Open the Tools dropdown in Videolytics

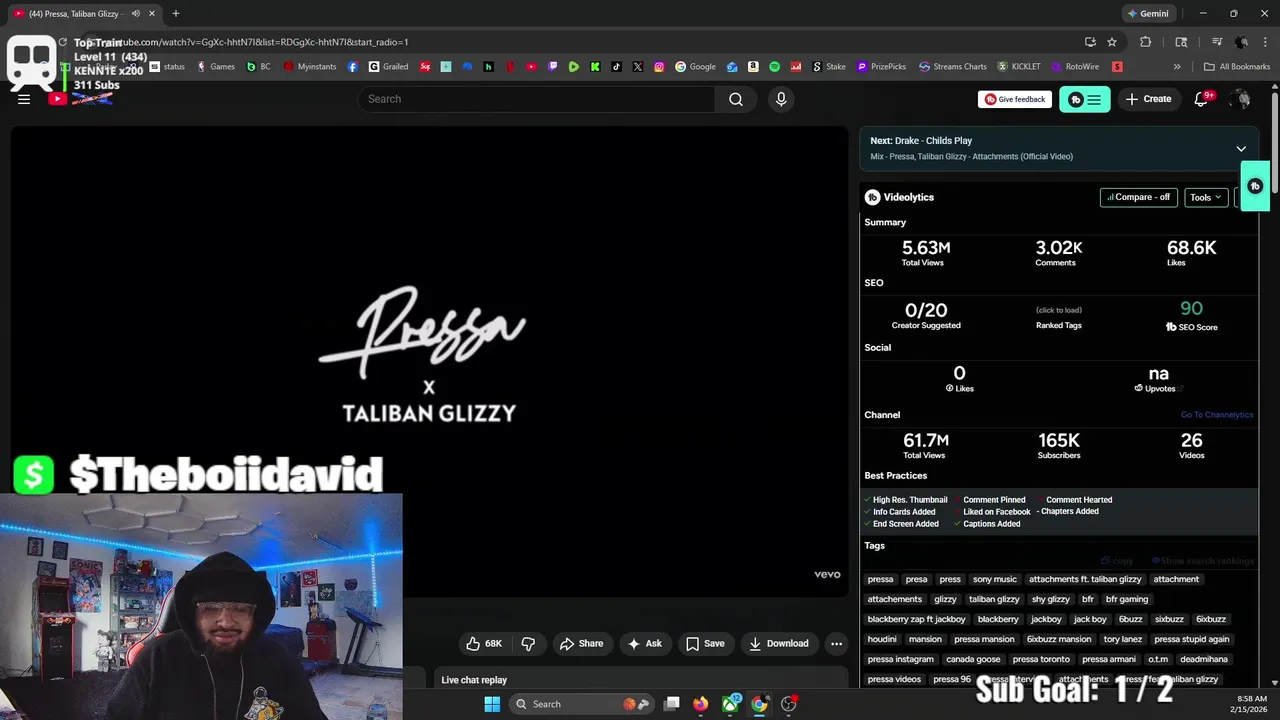(1206, 197)
